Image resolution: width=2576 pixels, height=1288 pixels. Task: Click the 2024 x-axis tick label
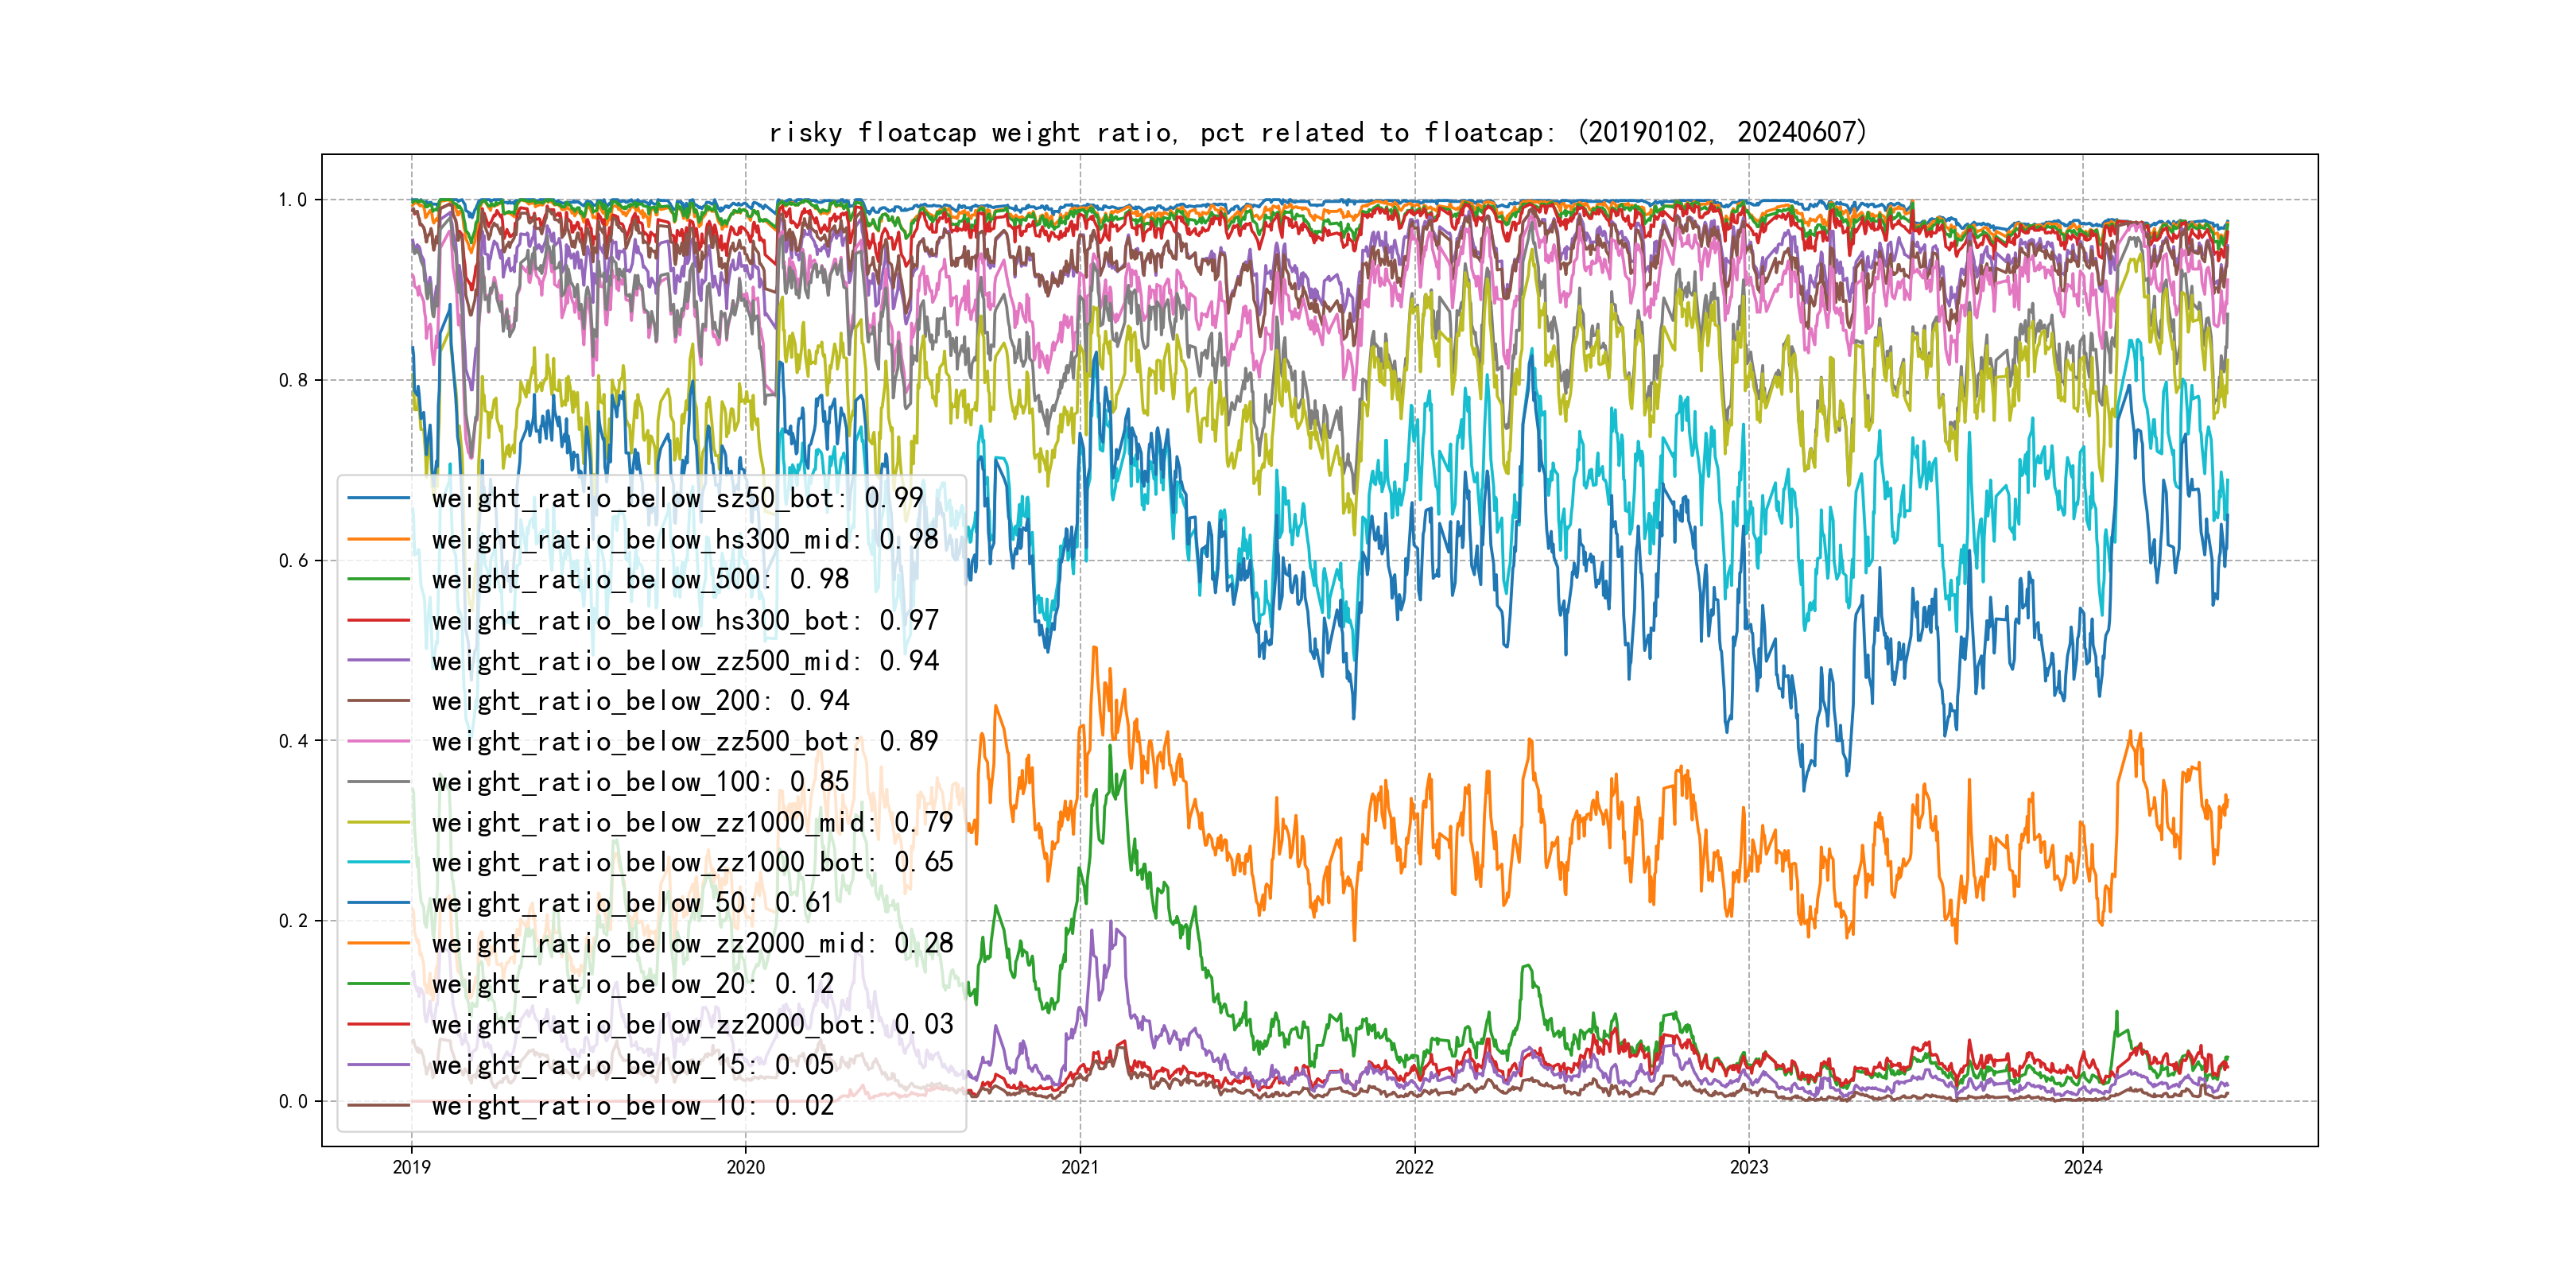[x=2083, y=1167]
